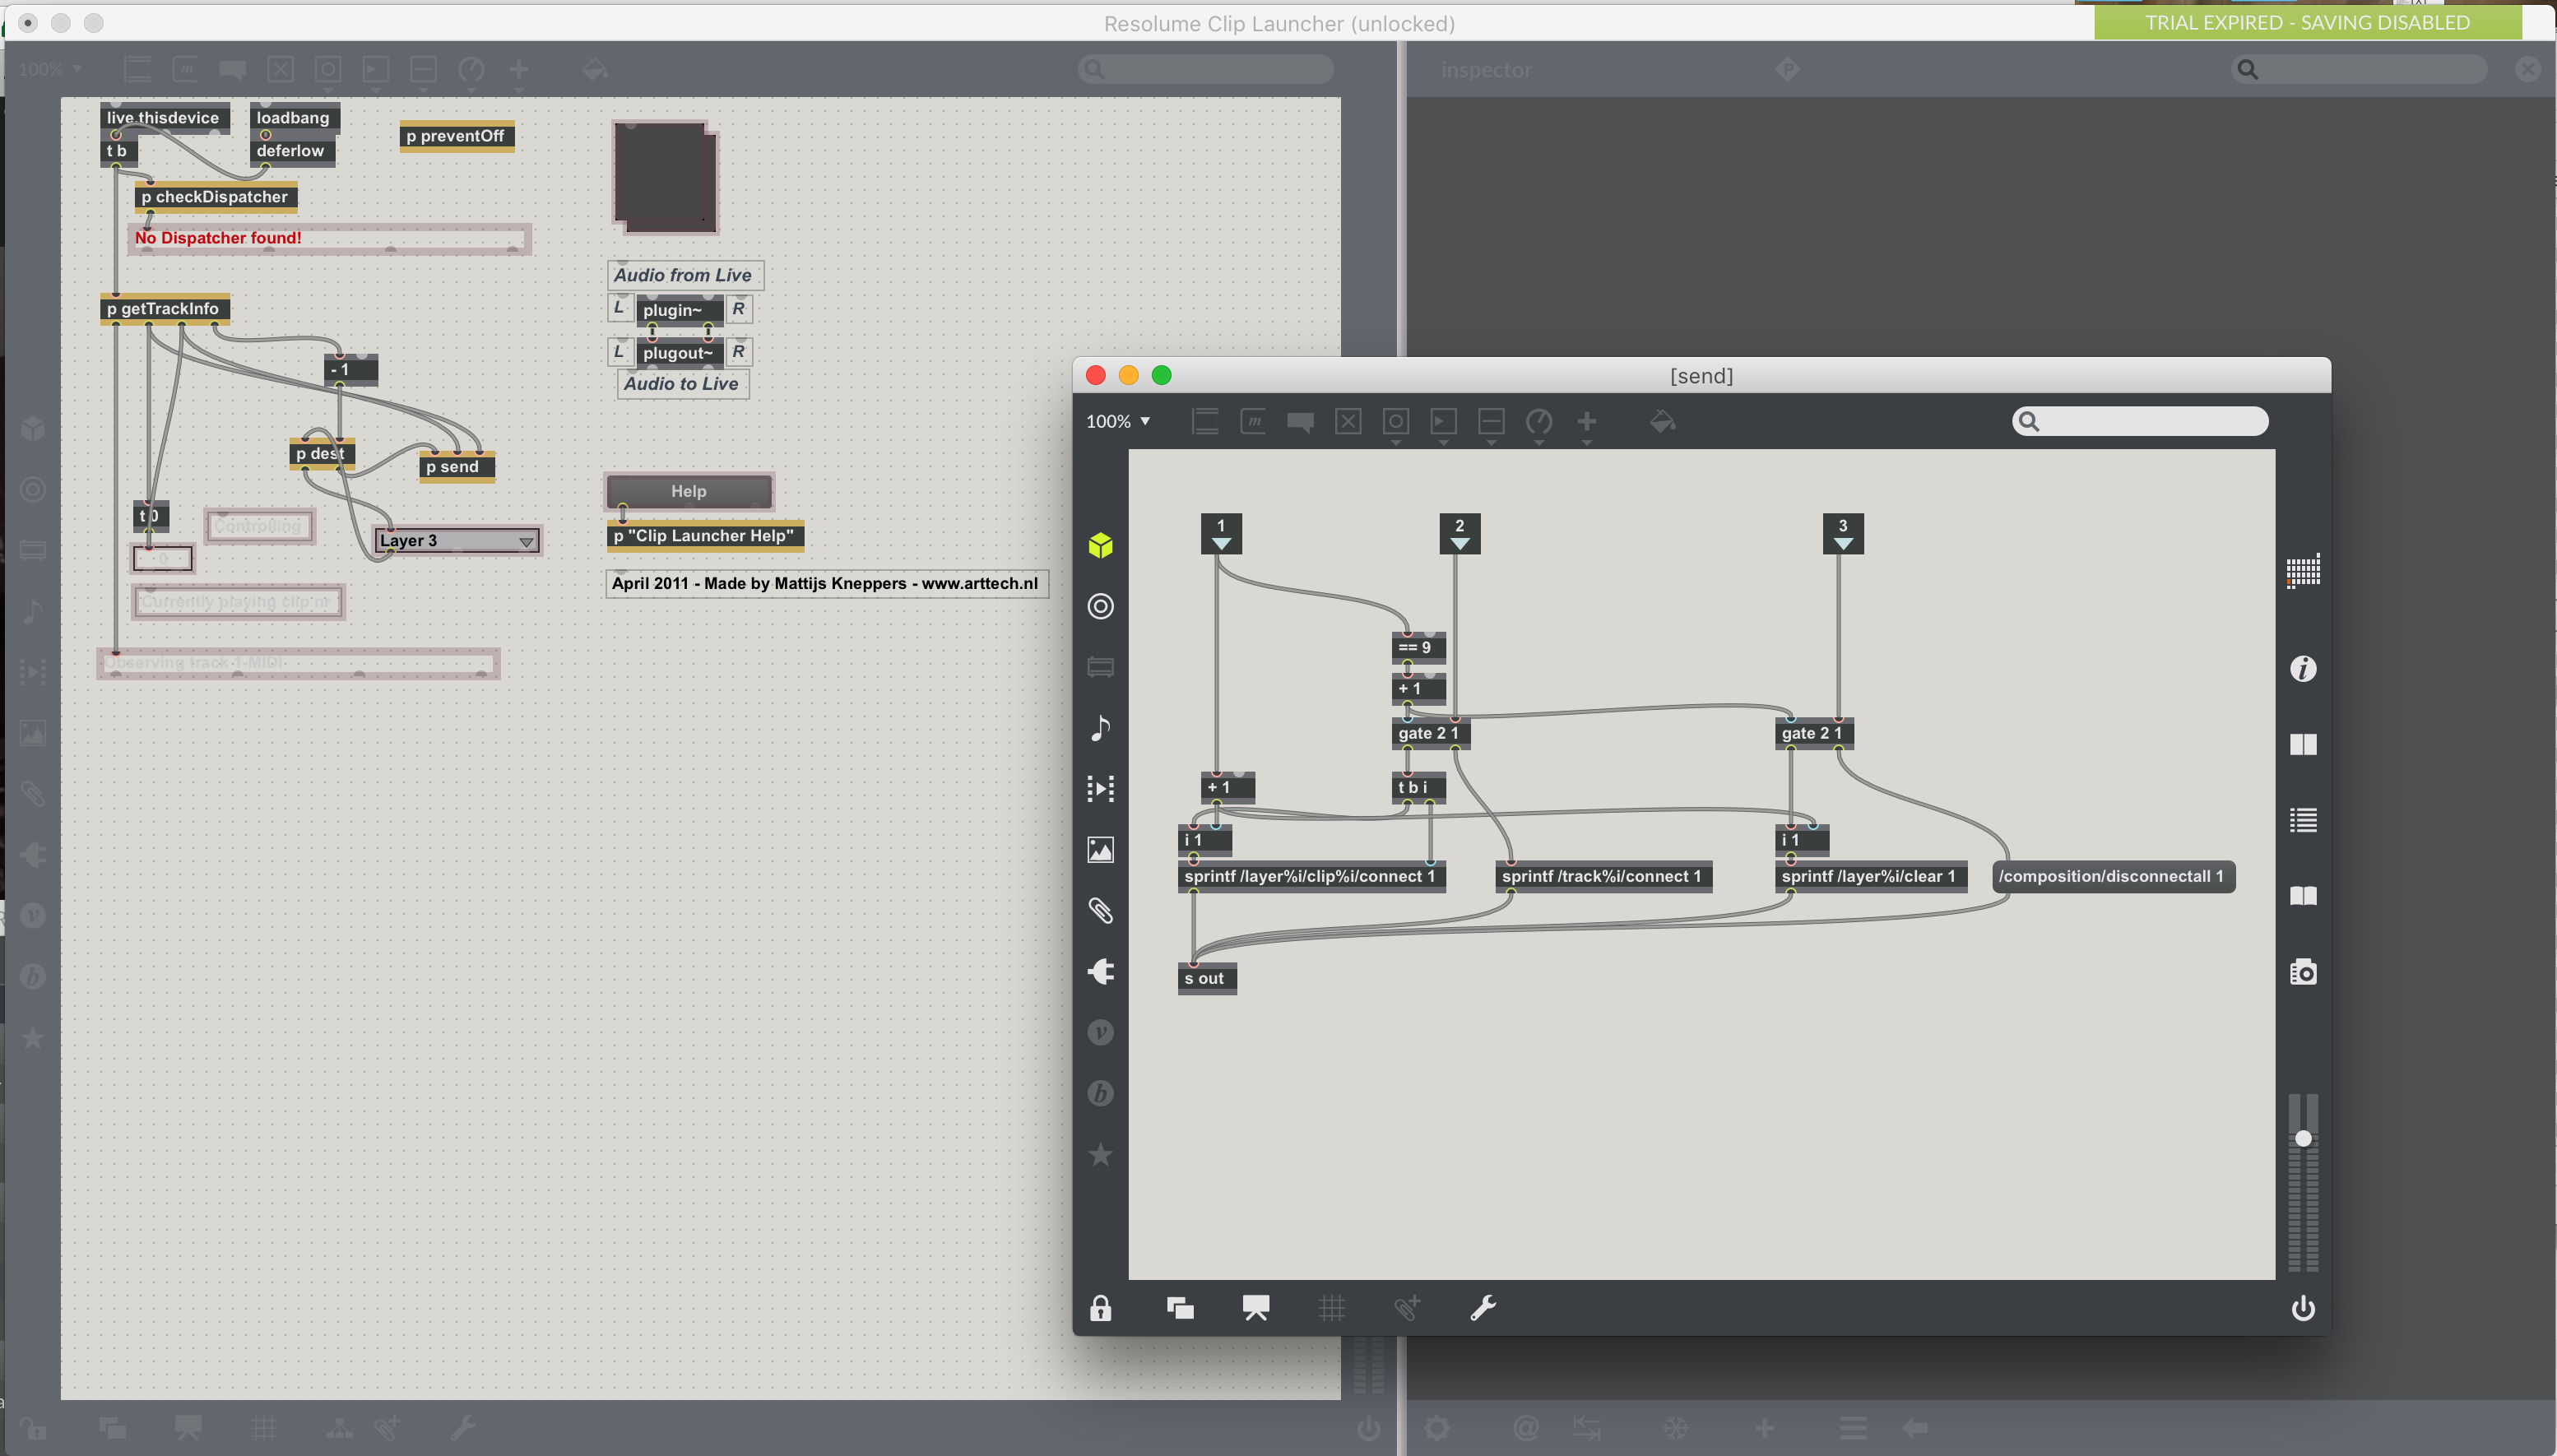Select the message box tool in send toolbar
Viewport: 2557px width, 1456px height.
[1253, 421]
